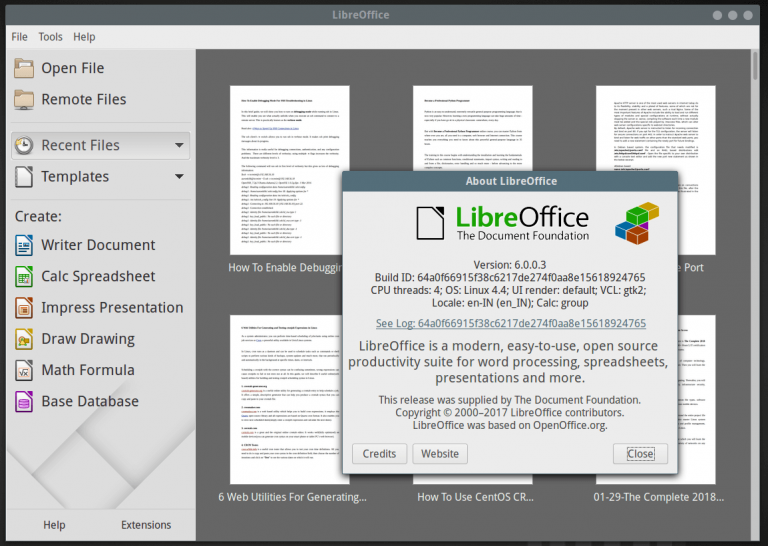Click the Templates page icon
This screenshot has height=546, width=768.
(24, 176)
